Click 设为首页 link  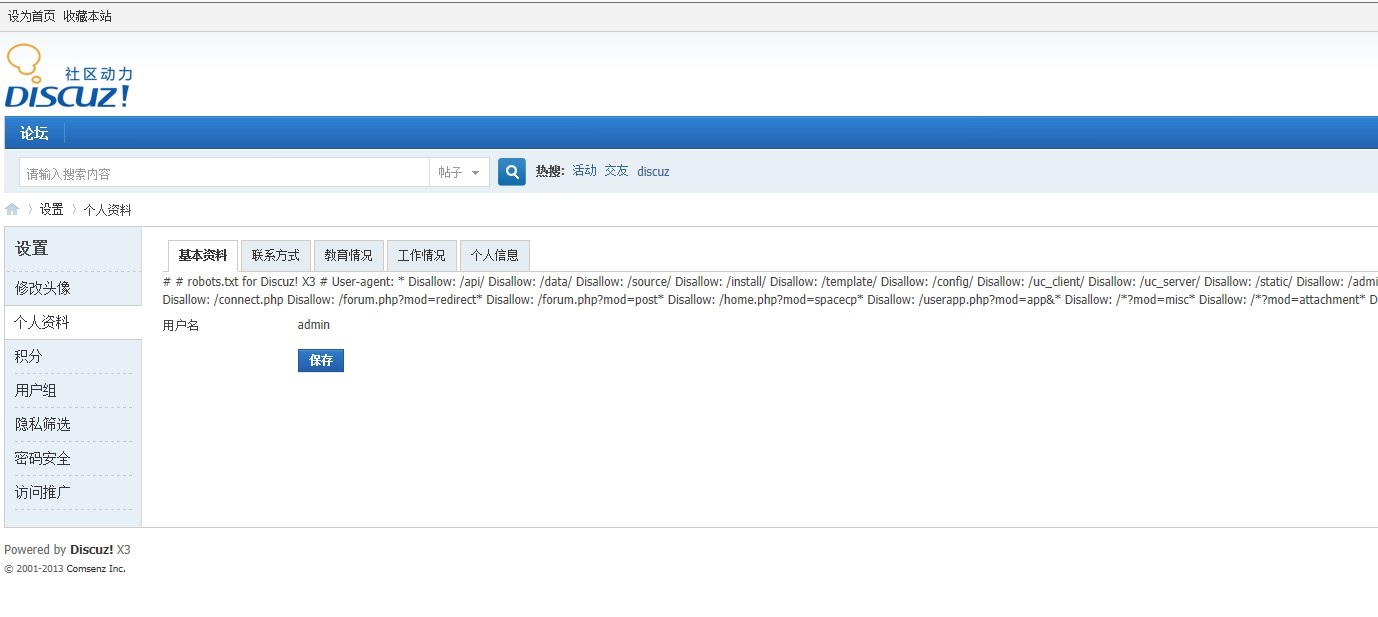32,16
